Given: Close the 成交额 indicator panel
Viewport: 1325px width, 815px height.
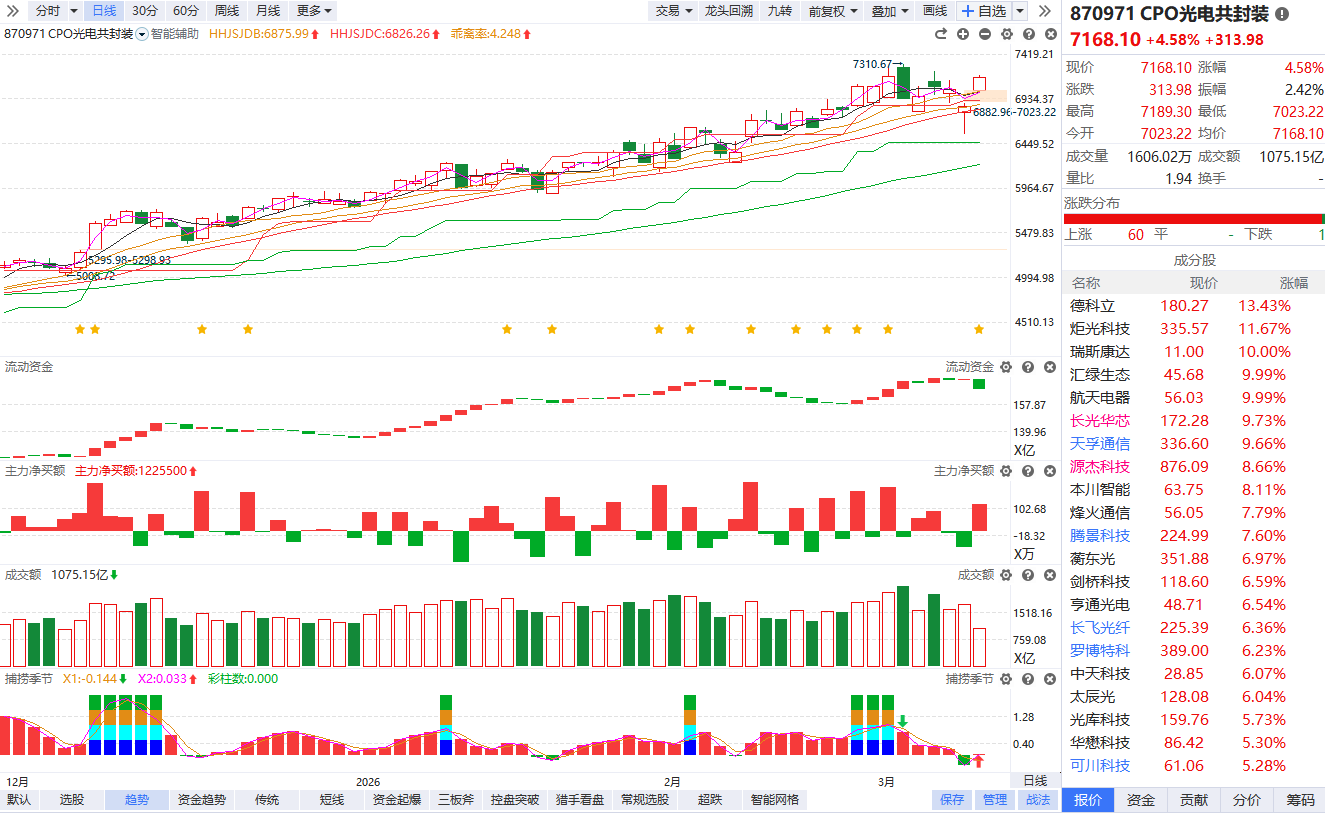Looking at the screenshot, I should pyautogui.click(x=1049, y=575).
